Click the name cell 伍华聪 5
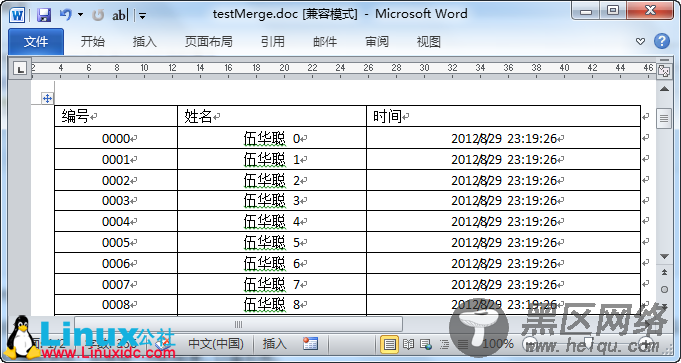The width and height of the screenshot is (681, 363). point(272,242)
